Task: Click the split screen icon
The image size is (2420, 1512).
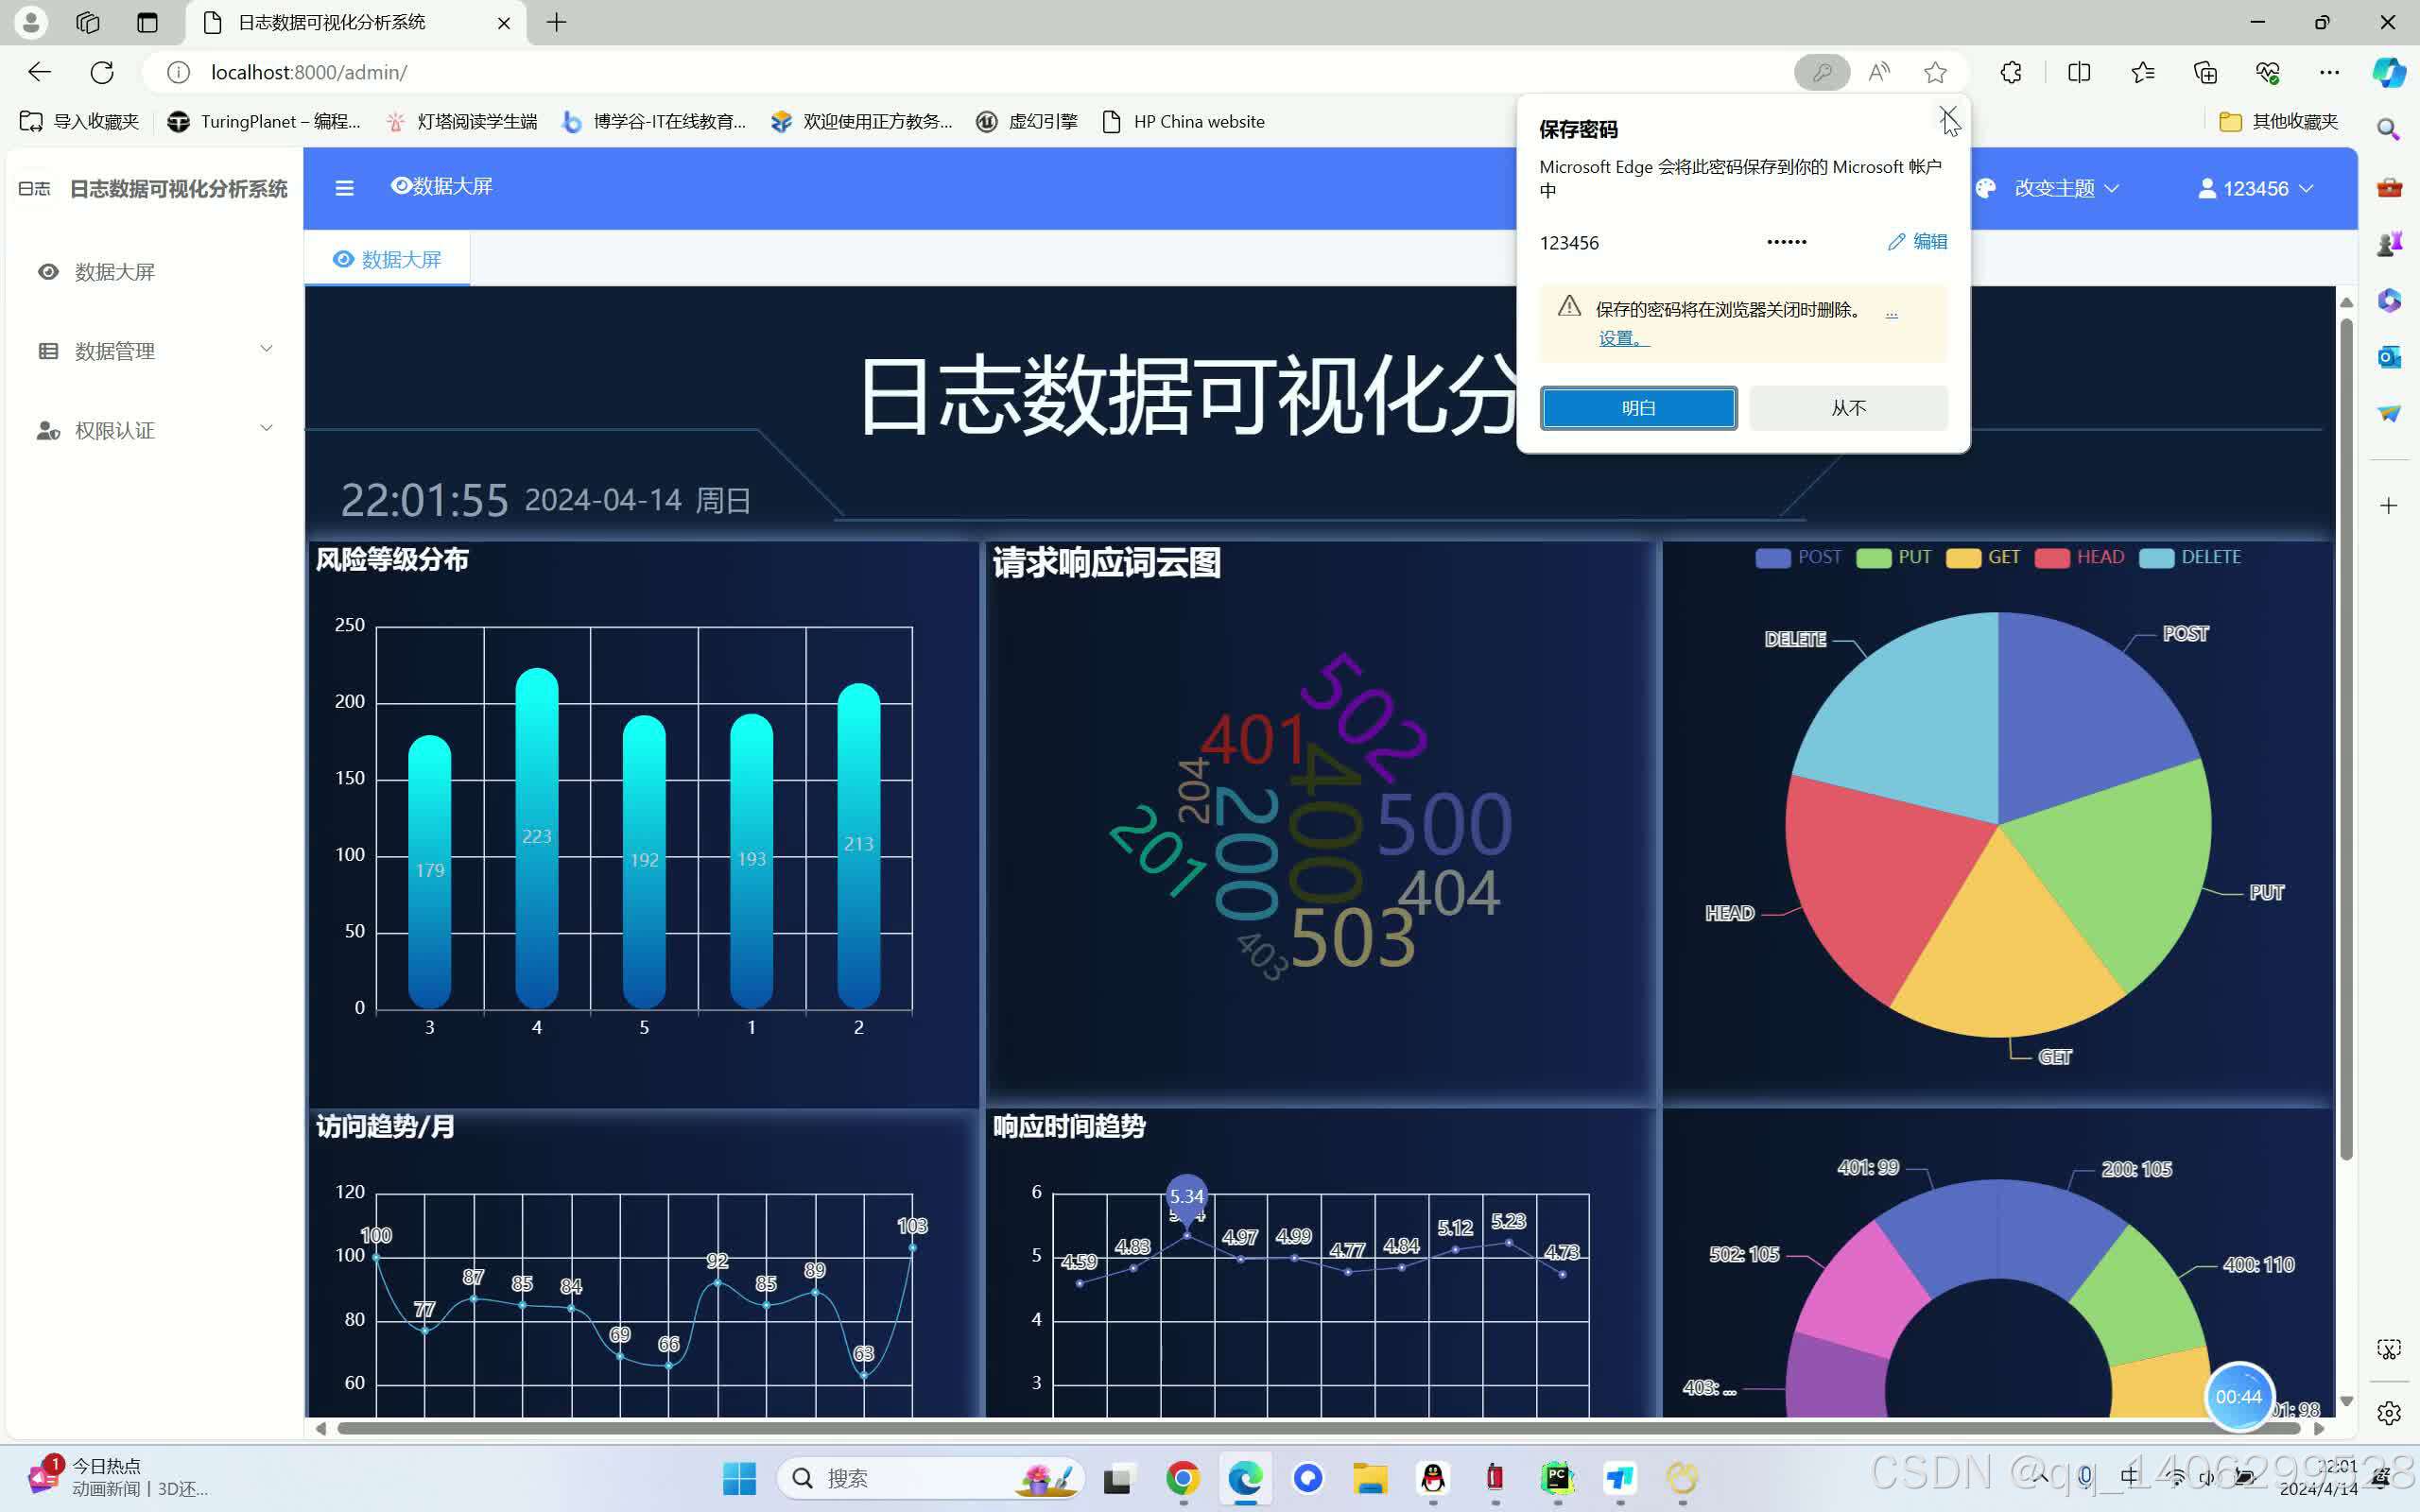Action: (x=2079, y=72)
